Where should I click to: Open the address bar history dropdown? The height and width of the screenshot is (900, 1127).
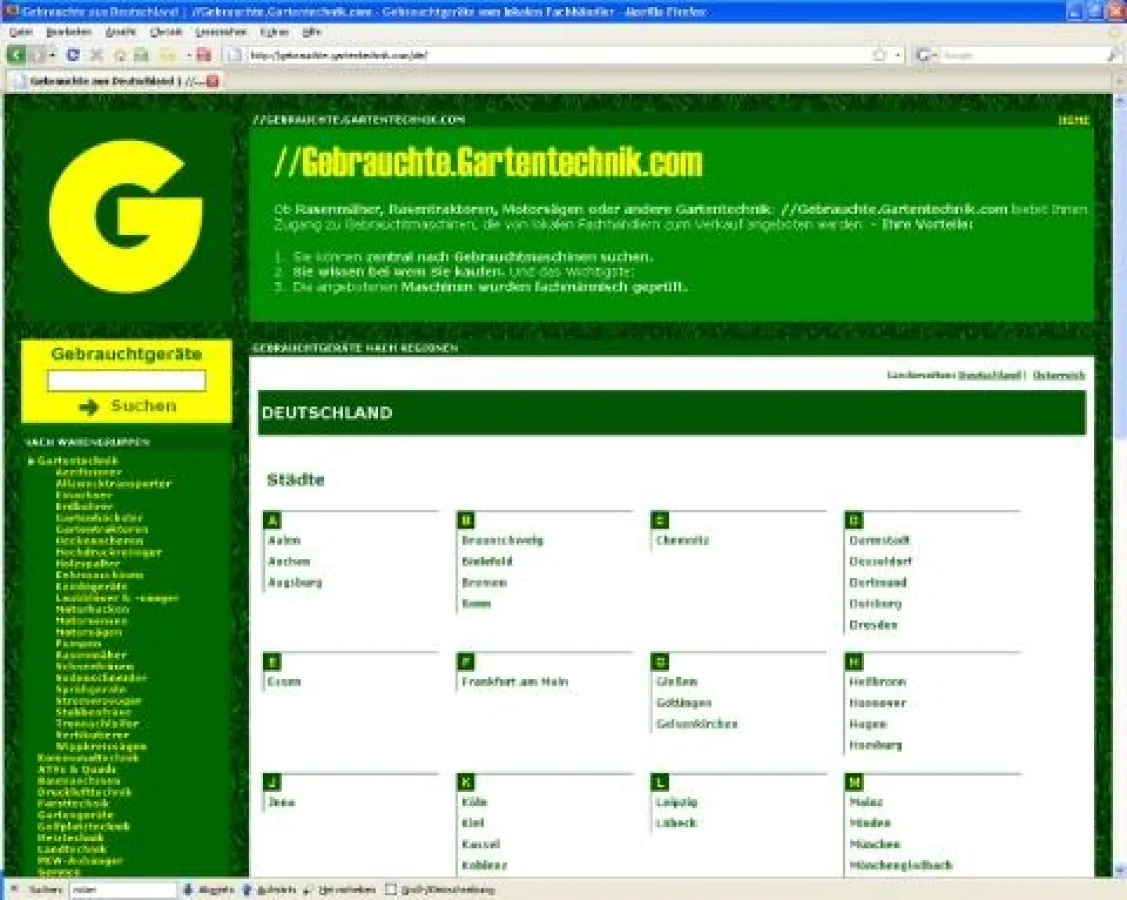(897, 55)
